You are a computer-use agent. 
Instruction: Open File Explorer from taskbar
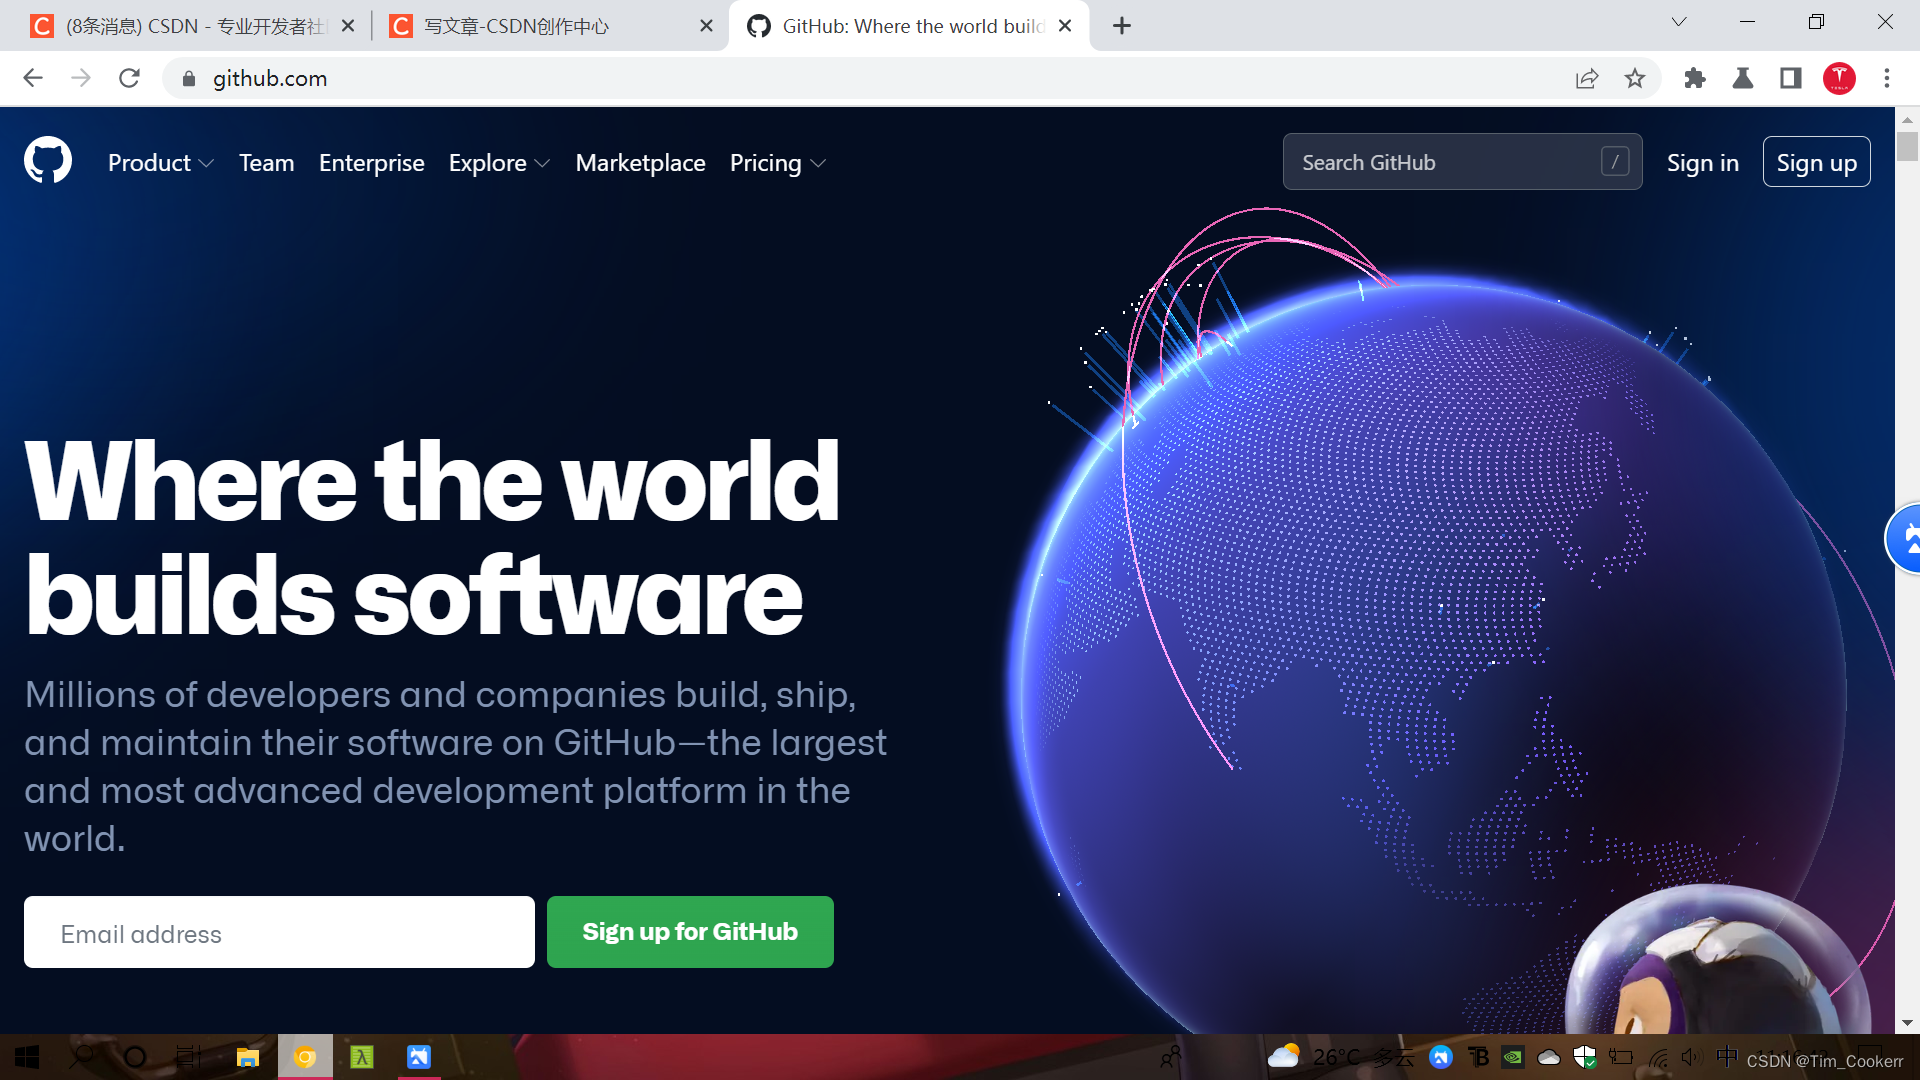point(247,1057)
